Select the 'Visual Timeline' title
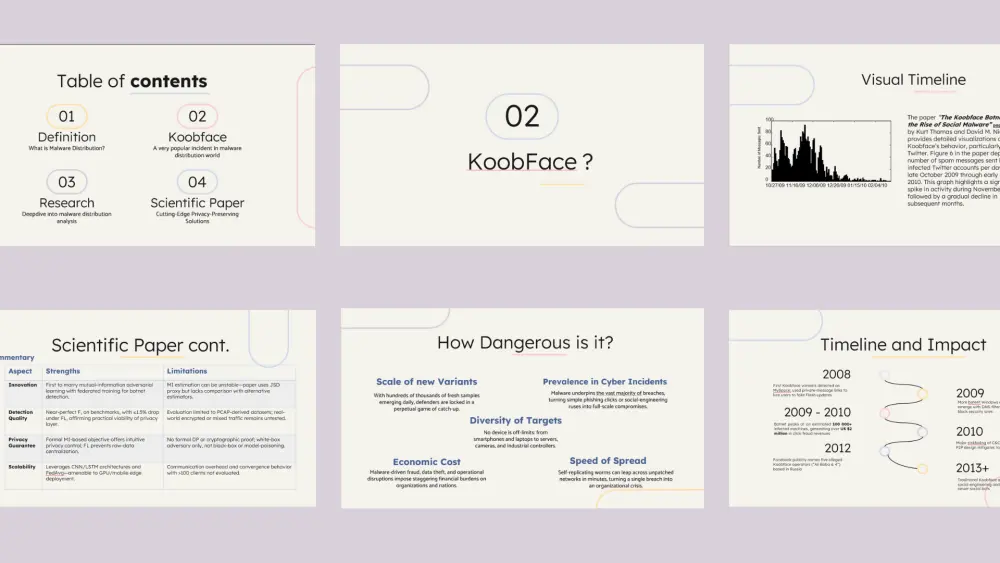The height and width of the screenshot is (563, 1000). pos(913,80)
